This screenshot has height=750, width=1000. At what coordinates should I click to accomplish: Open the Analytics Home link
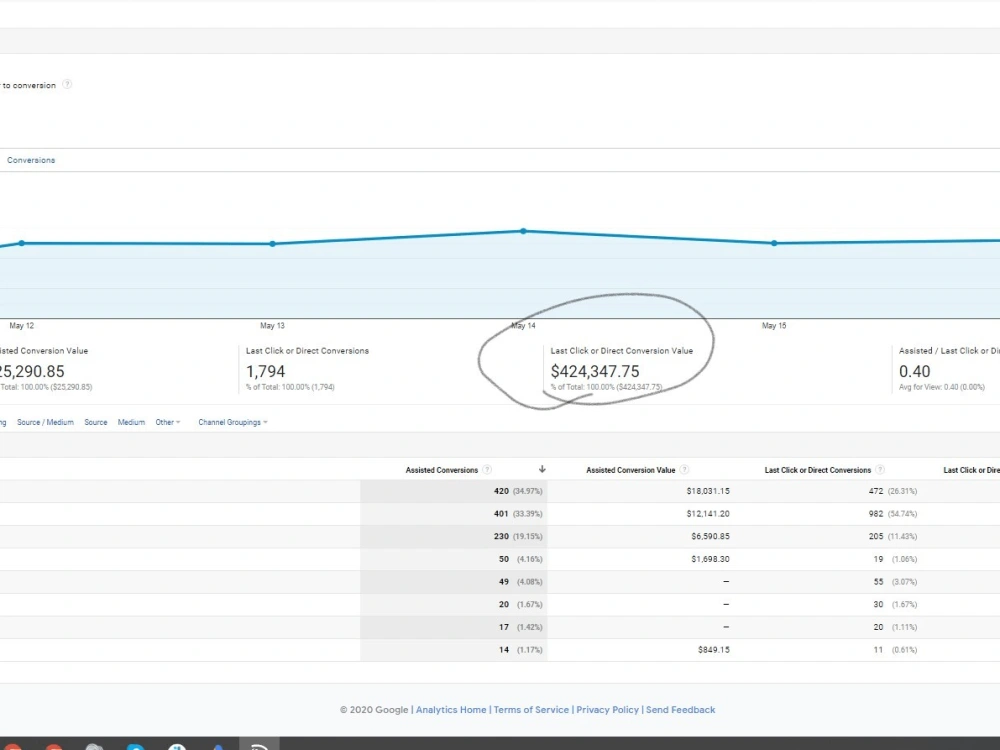point(451,710)
